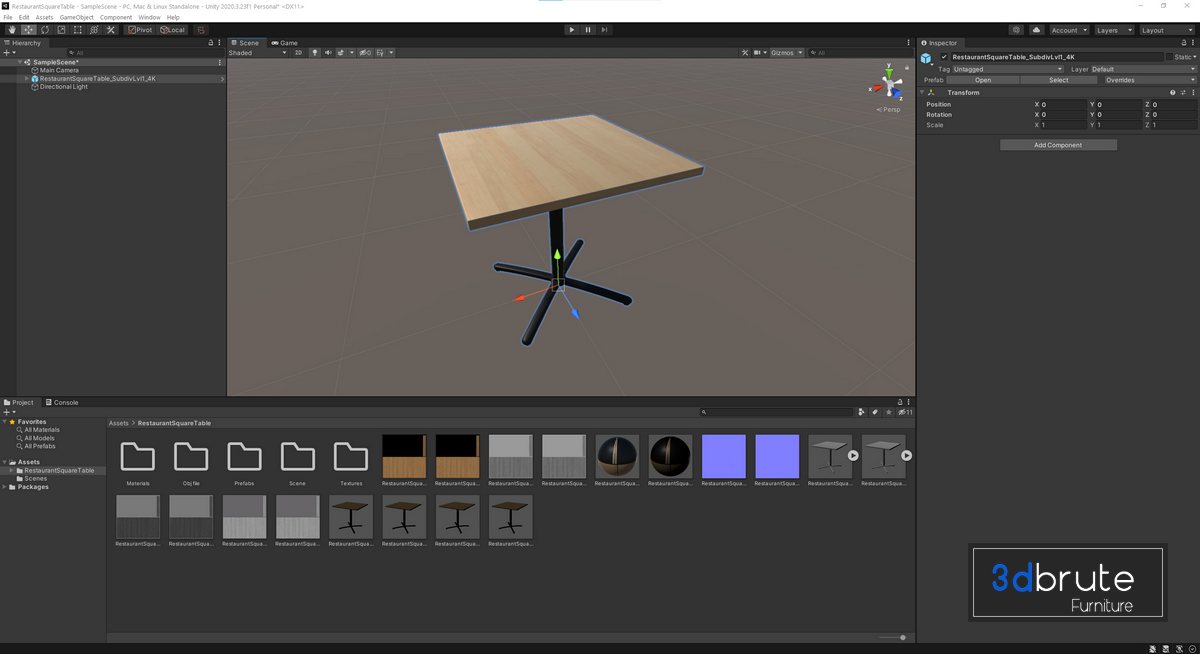Screen dimensions: 1200x654
Task: Select the Hand tool in toolbar
Action: 12,30
